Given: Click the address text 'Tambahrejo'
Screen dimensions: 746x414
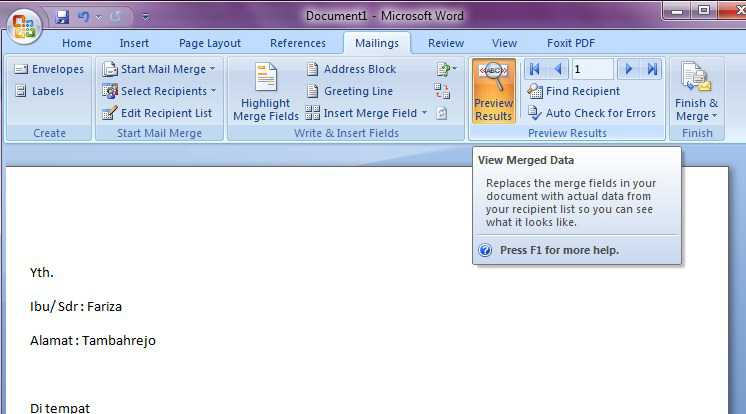Looking at the screenshot, I should pyautogui.click(x=118, y=341).
